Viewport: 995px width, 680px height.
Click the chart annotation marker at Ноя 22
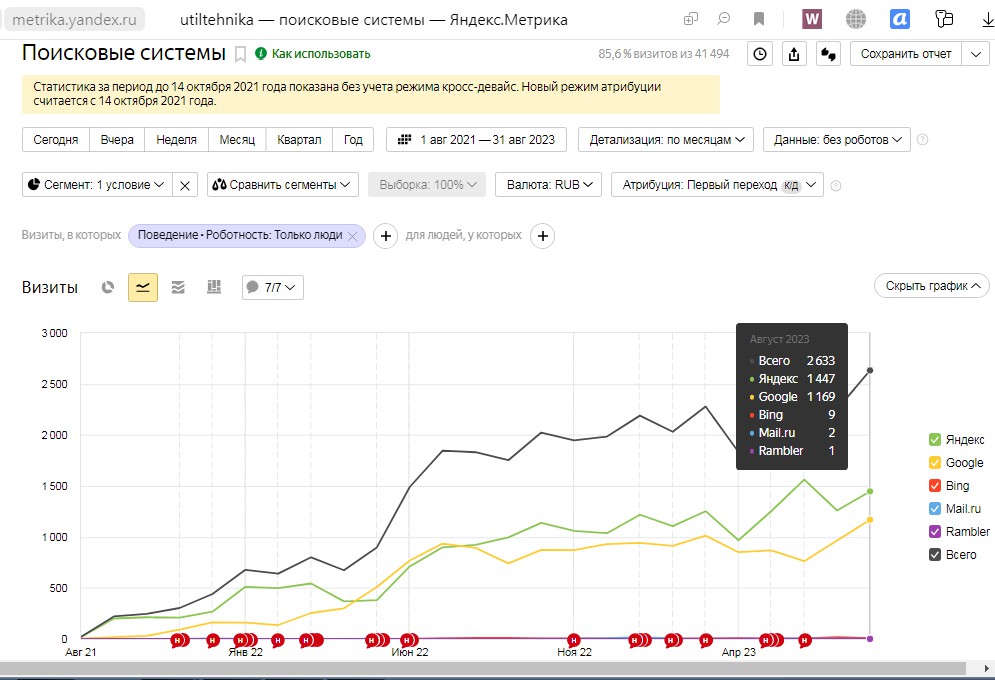pyautogui.click(x=574, y=640)
